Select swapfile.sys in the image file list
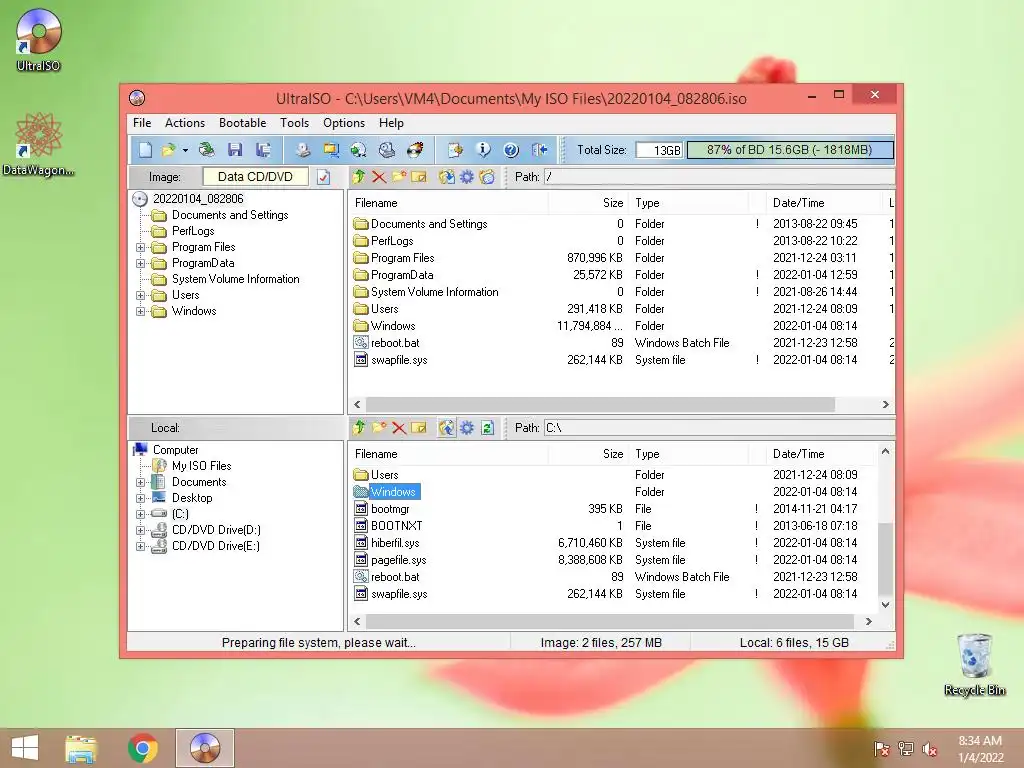 [399, 360]
